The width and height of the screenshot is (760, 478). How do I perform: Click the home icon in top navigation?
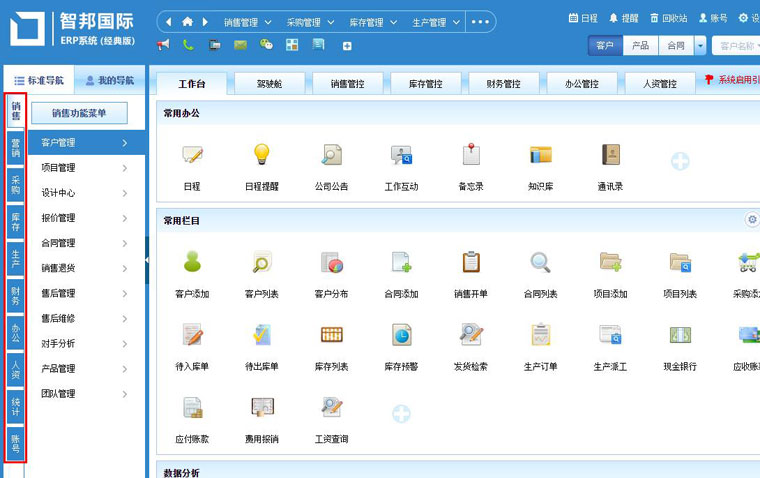pos(187,21)
